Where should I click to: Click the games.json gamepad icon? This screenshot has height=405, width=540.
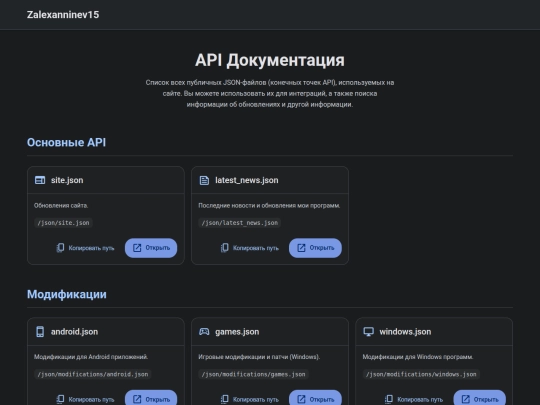pyautogui.click(x=204, y=332)
